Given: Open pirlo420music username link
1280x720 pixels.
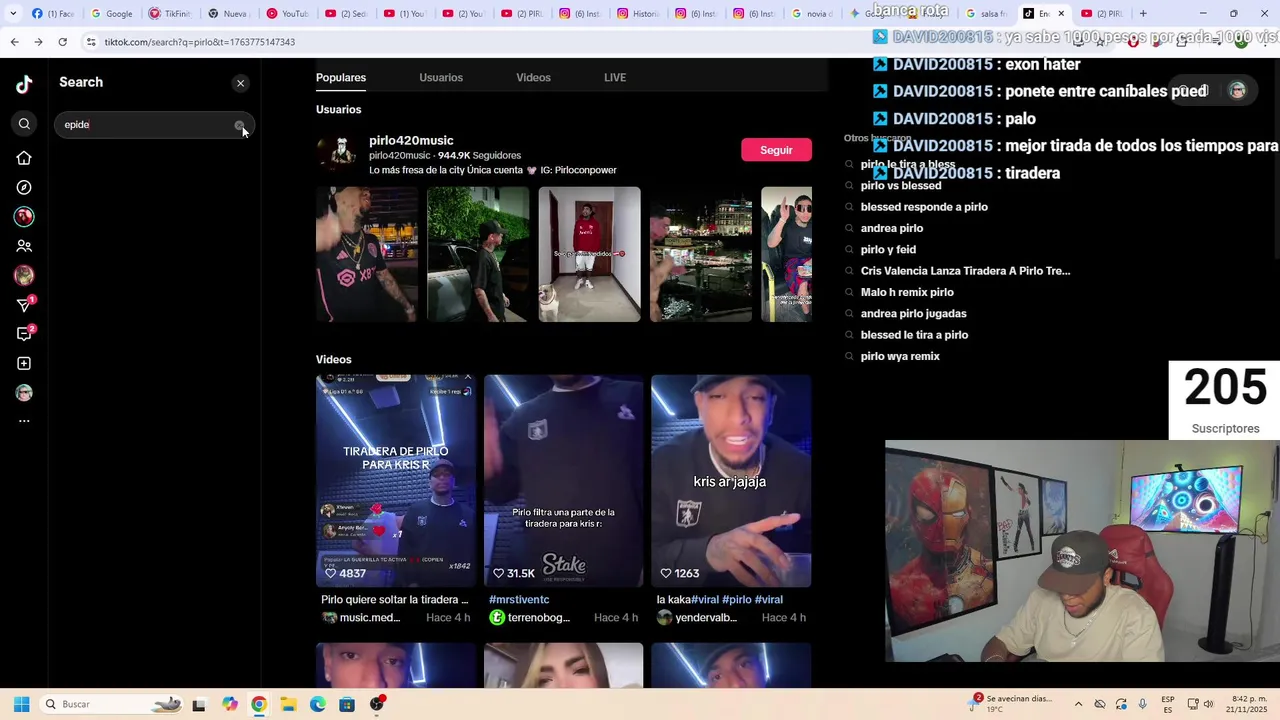Looking at the screenshot, I should pyautogui.click(x=411, y=141).
